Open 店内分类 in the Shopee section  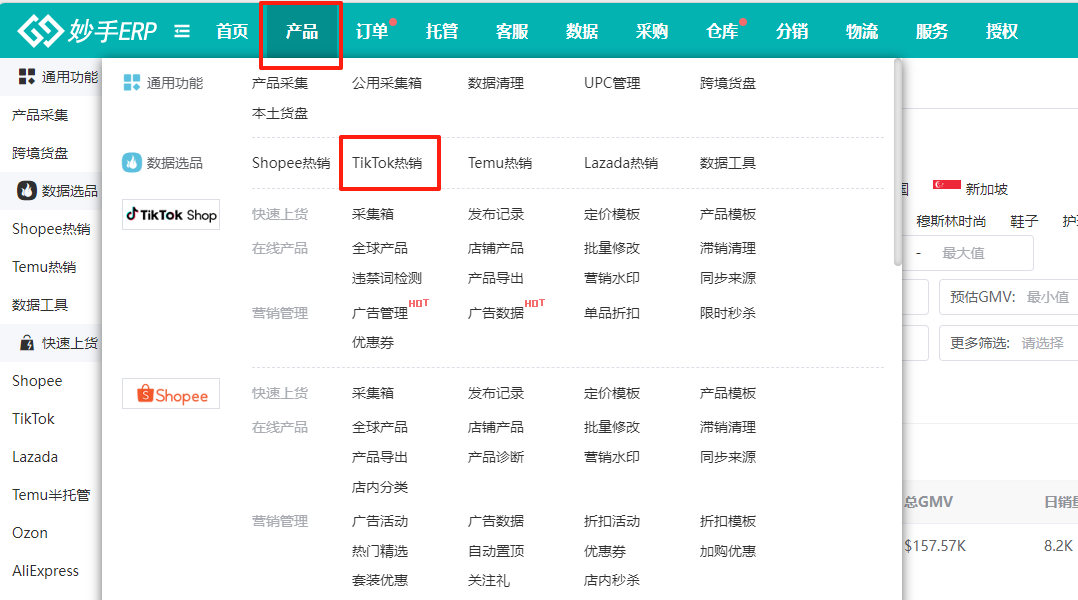click(380, 487)
